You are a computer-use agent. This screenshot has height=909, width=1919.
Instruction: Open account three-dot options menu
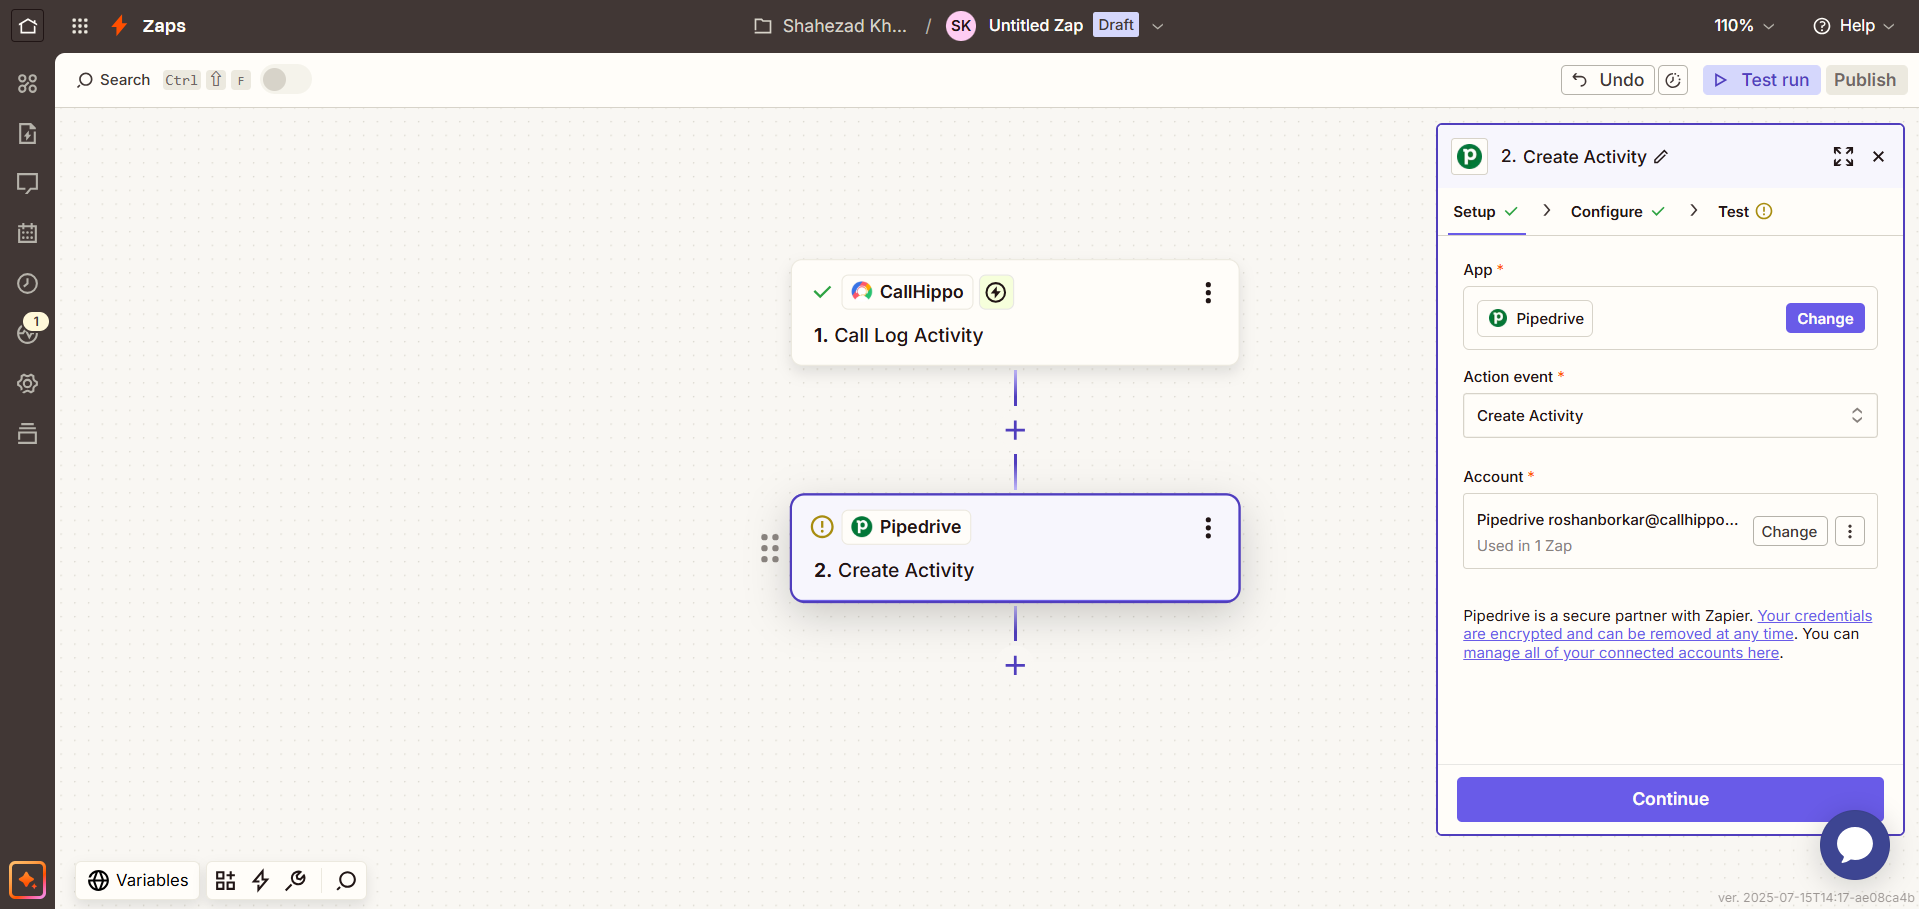coord(1849,531)
